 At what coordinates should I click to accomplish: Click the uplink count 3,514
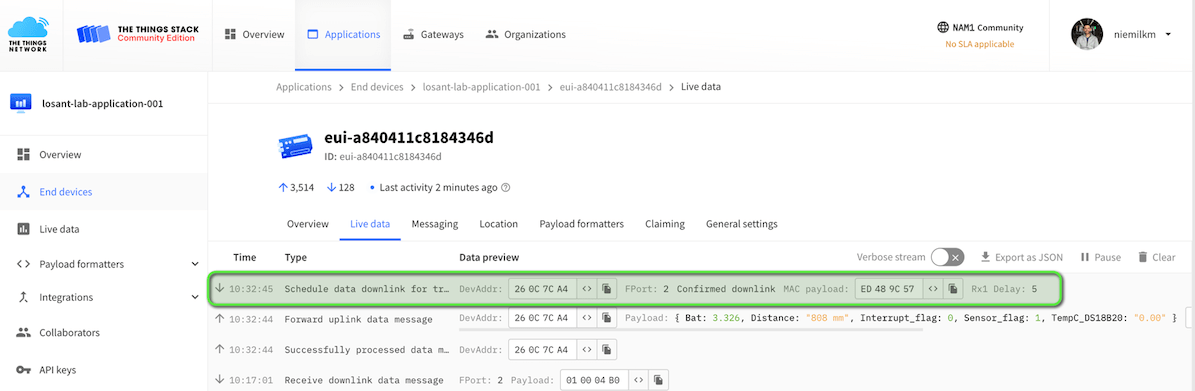click(x=296, y=187)
